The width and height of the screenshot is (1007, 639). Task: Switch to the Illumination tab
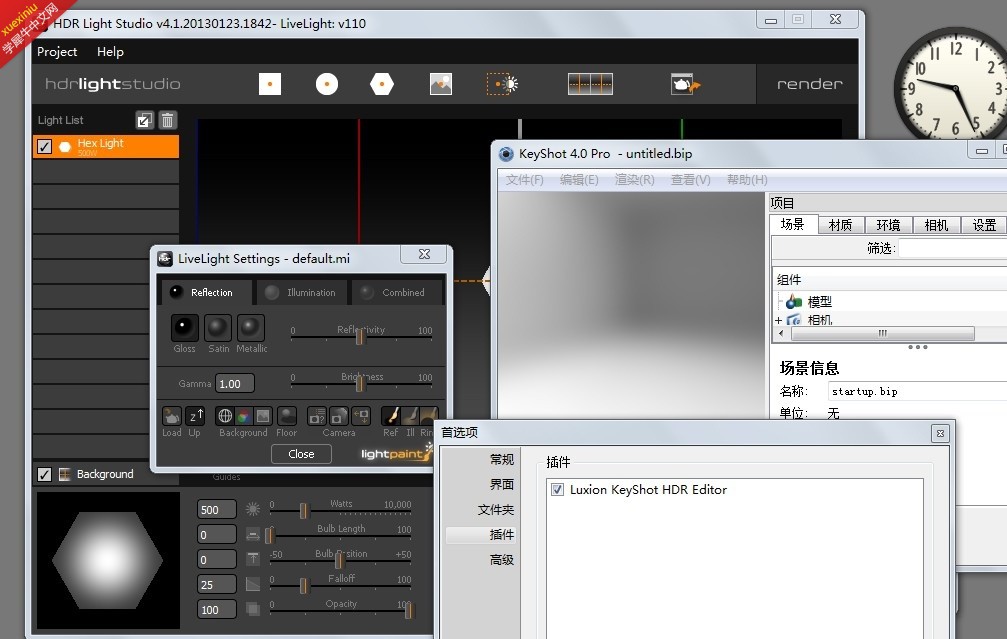tap(302, 292)
